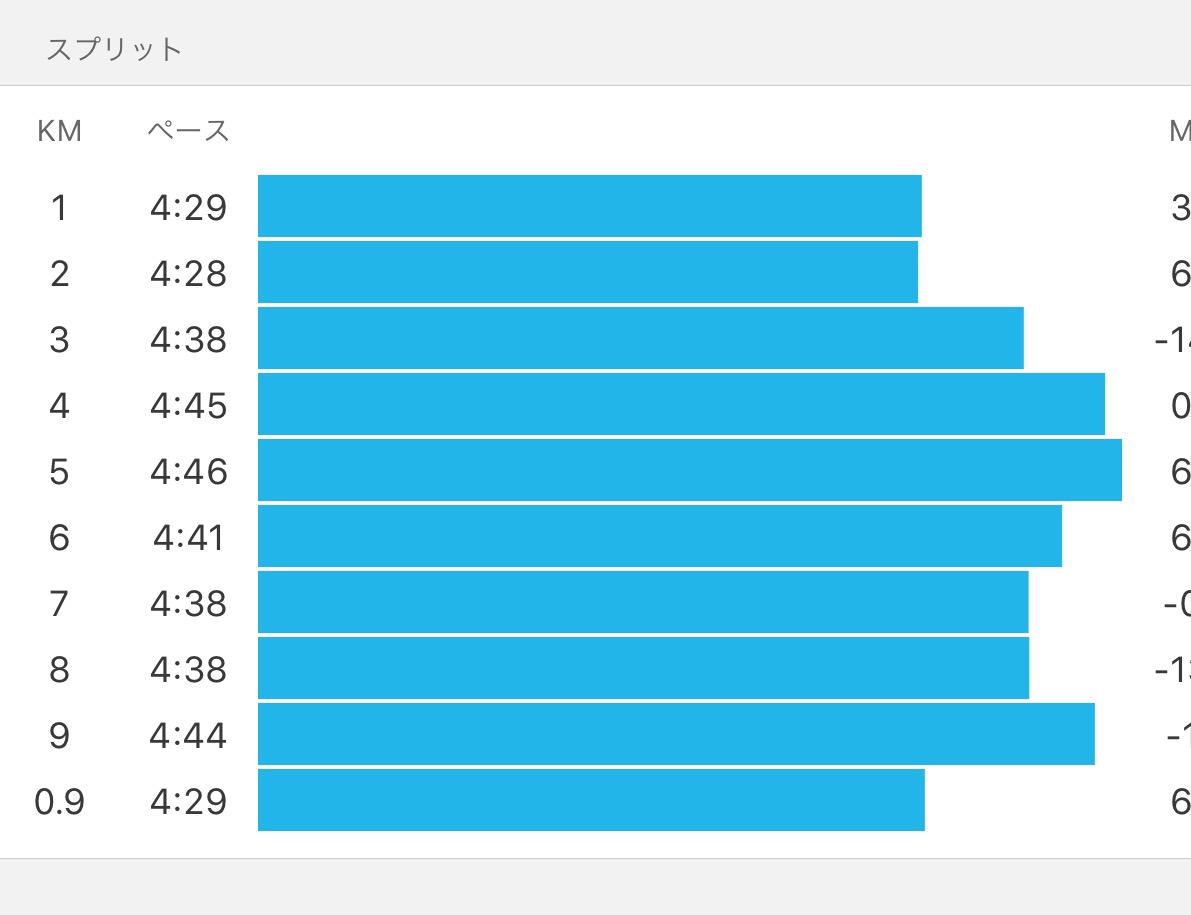
Task: Click the 0.9 distance label
Action: click(x=59, y=802)
